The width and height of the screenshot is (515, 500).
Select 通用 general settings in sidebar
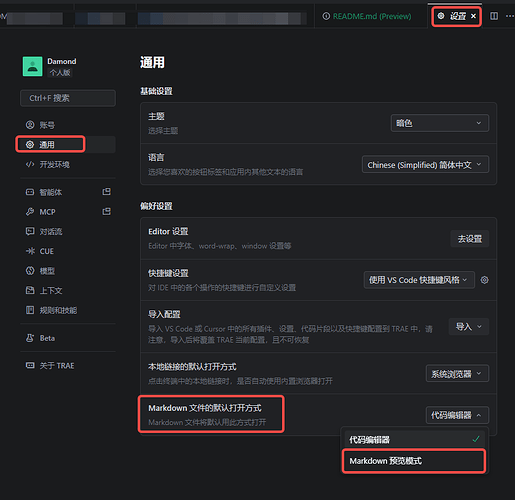point(68,145)
